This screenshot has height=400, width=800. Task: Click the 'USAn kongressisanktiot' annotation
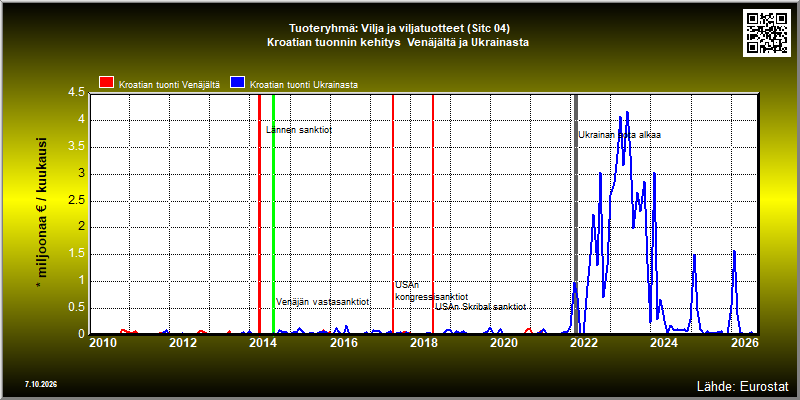[432, 291]
